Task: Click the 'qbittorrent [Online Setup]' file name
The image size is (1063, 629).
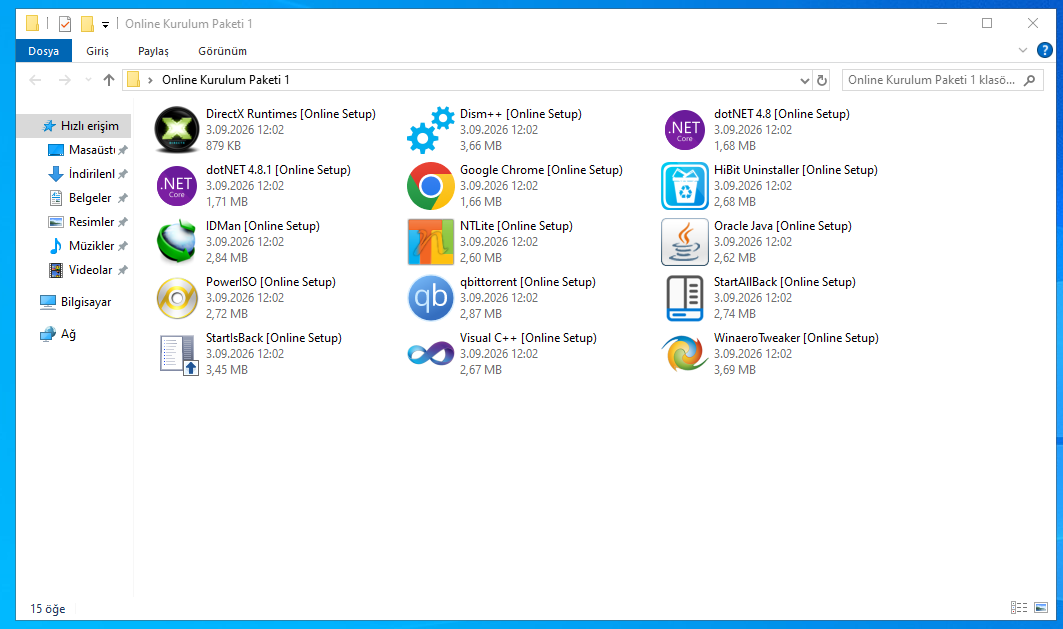Action: click(x=527, y=282)
